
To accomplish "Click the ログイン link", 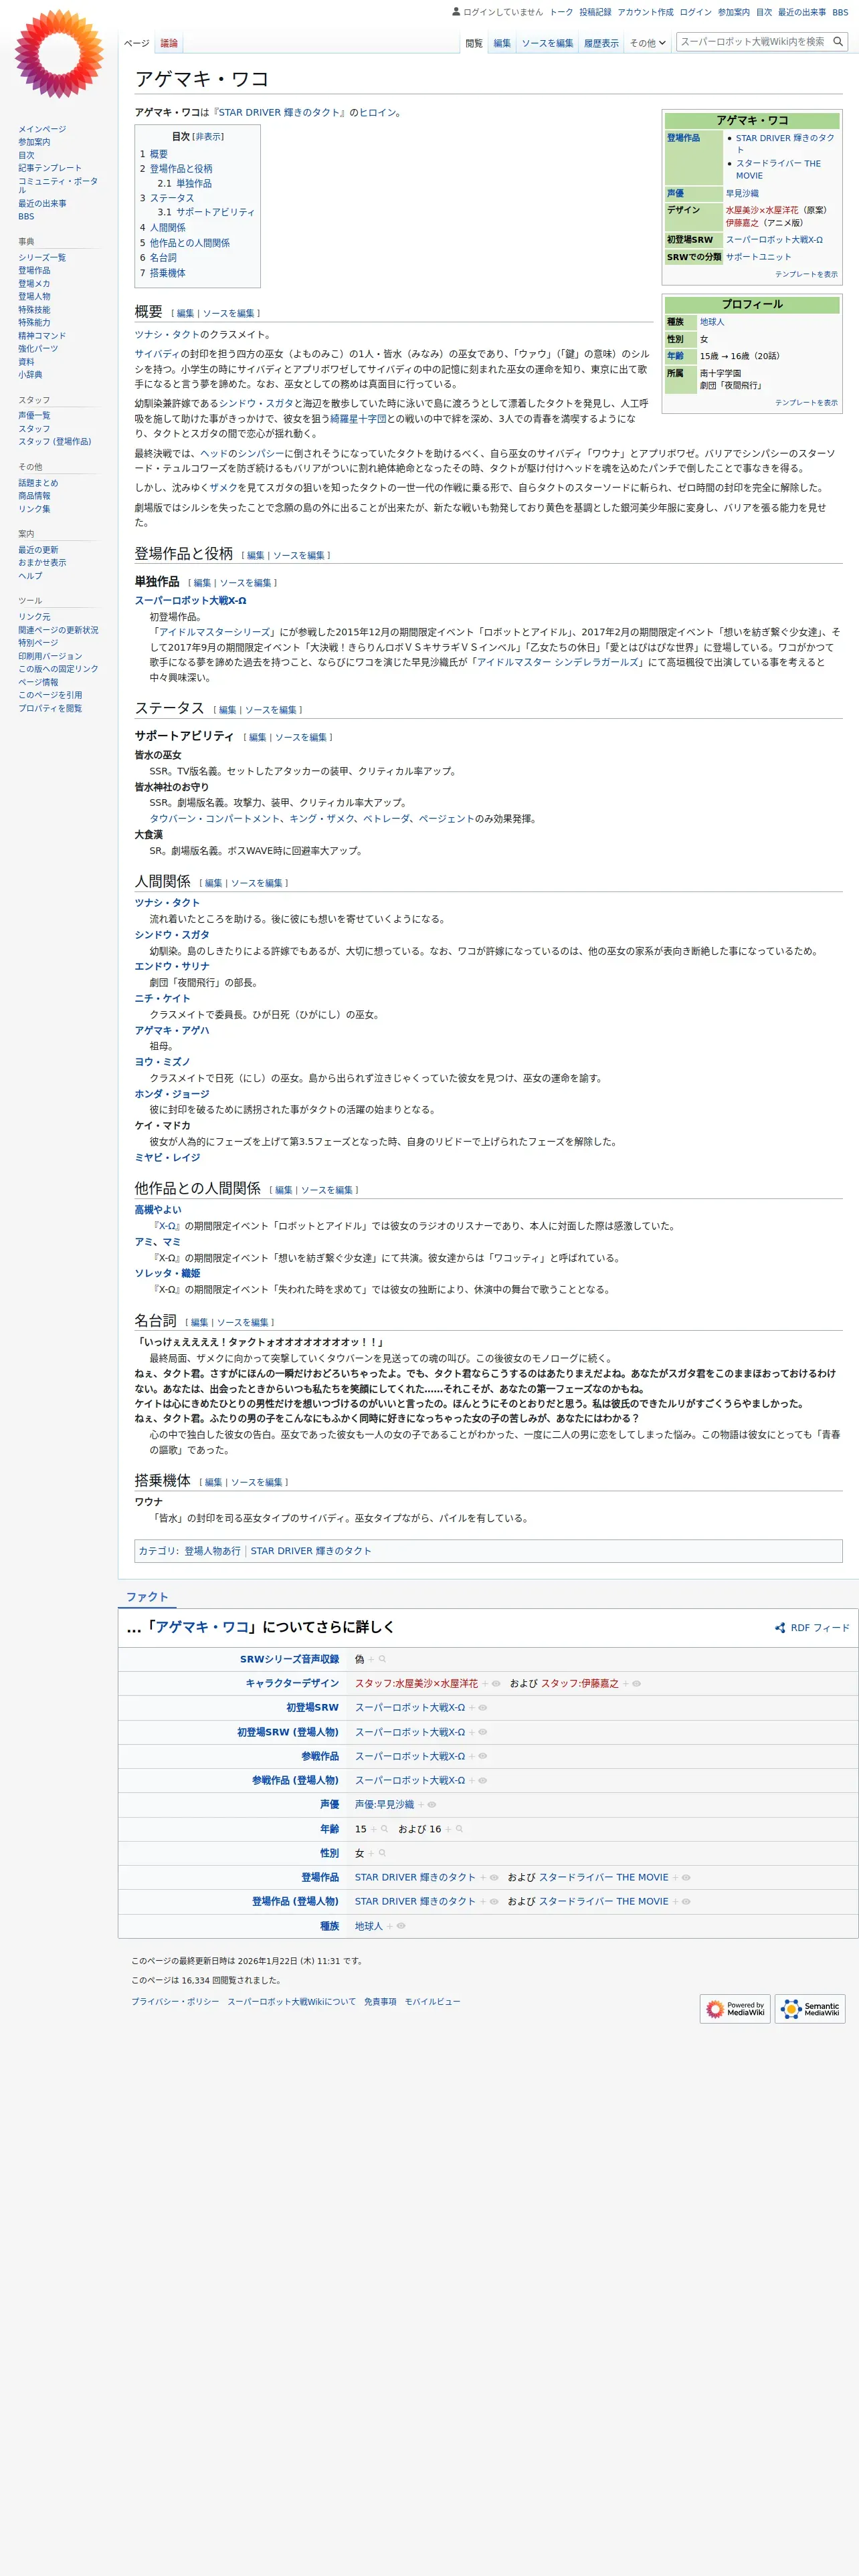I will tap(695, 12).
